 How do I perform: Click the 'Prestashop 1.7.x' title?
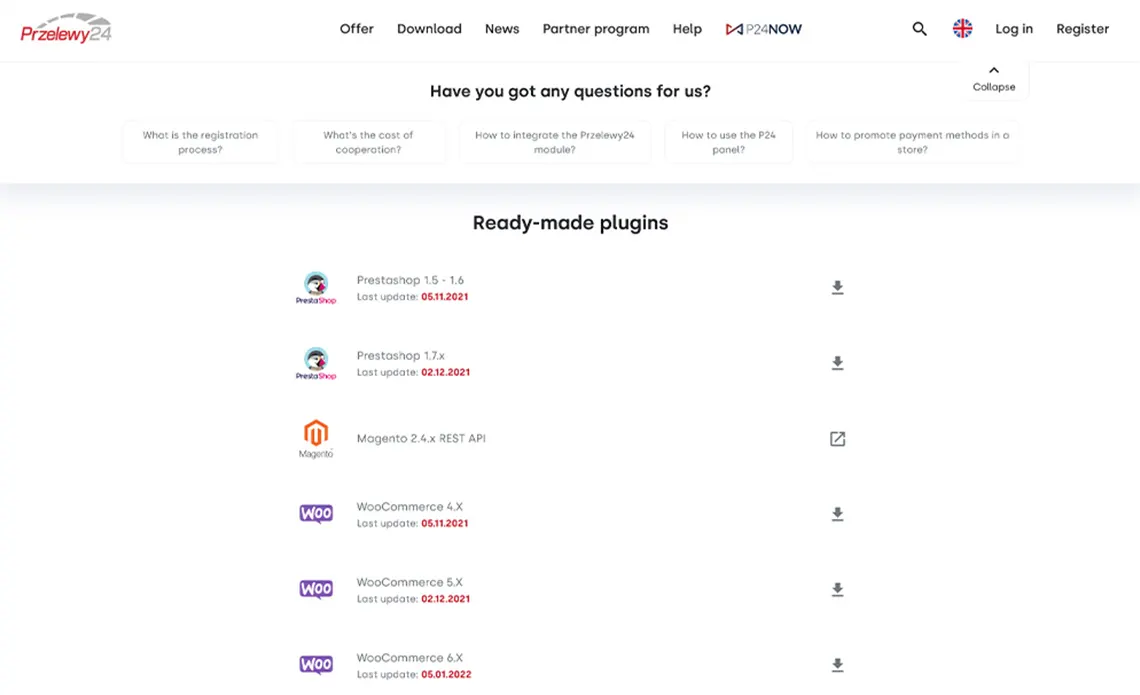point(401,355)
